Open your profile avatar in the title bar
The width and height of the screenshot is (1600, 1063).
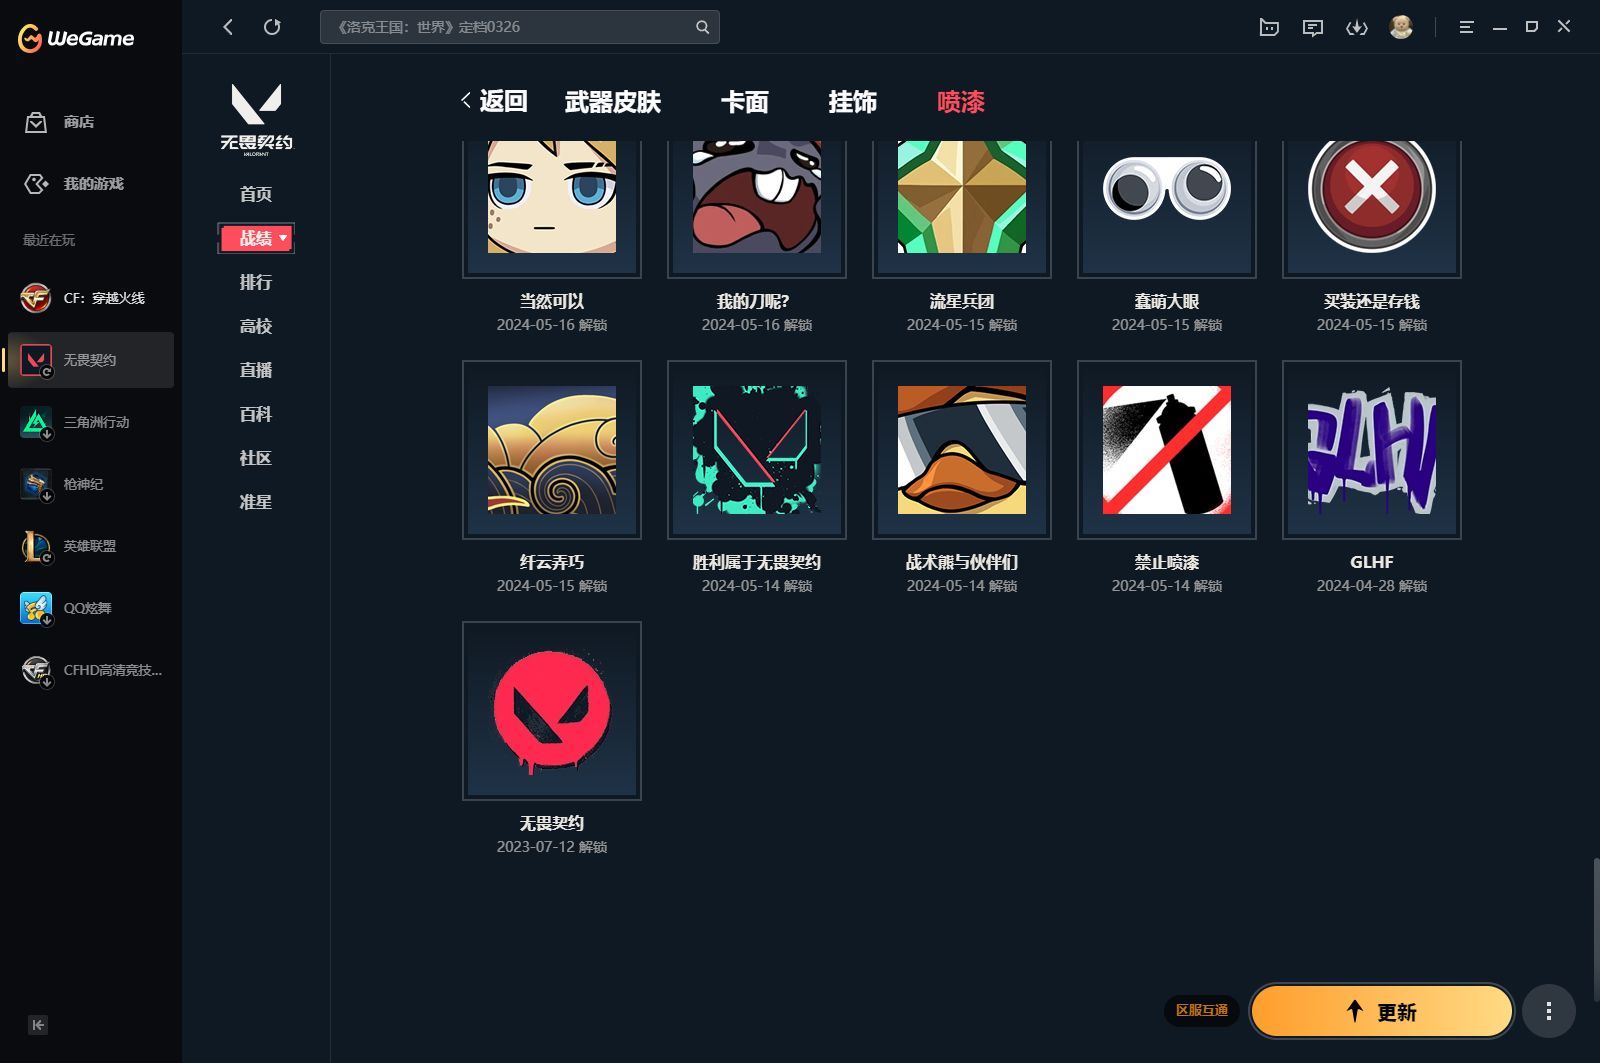(1402, 27)
